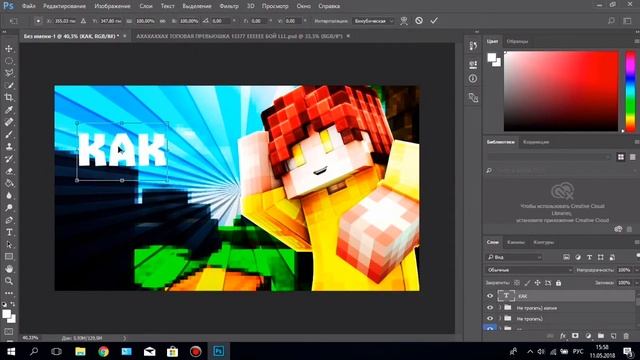Swap foreground and background colors
Screen dimensions: 640x360
coord(13,304)
